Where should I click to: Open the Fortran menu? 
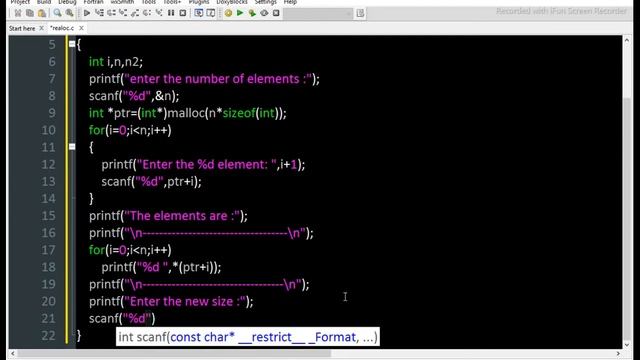(x=93, y=2)
